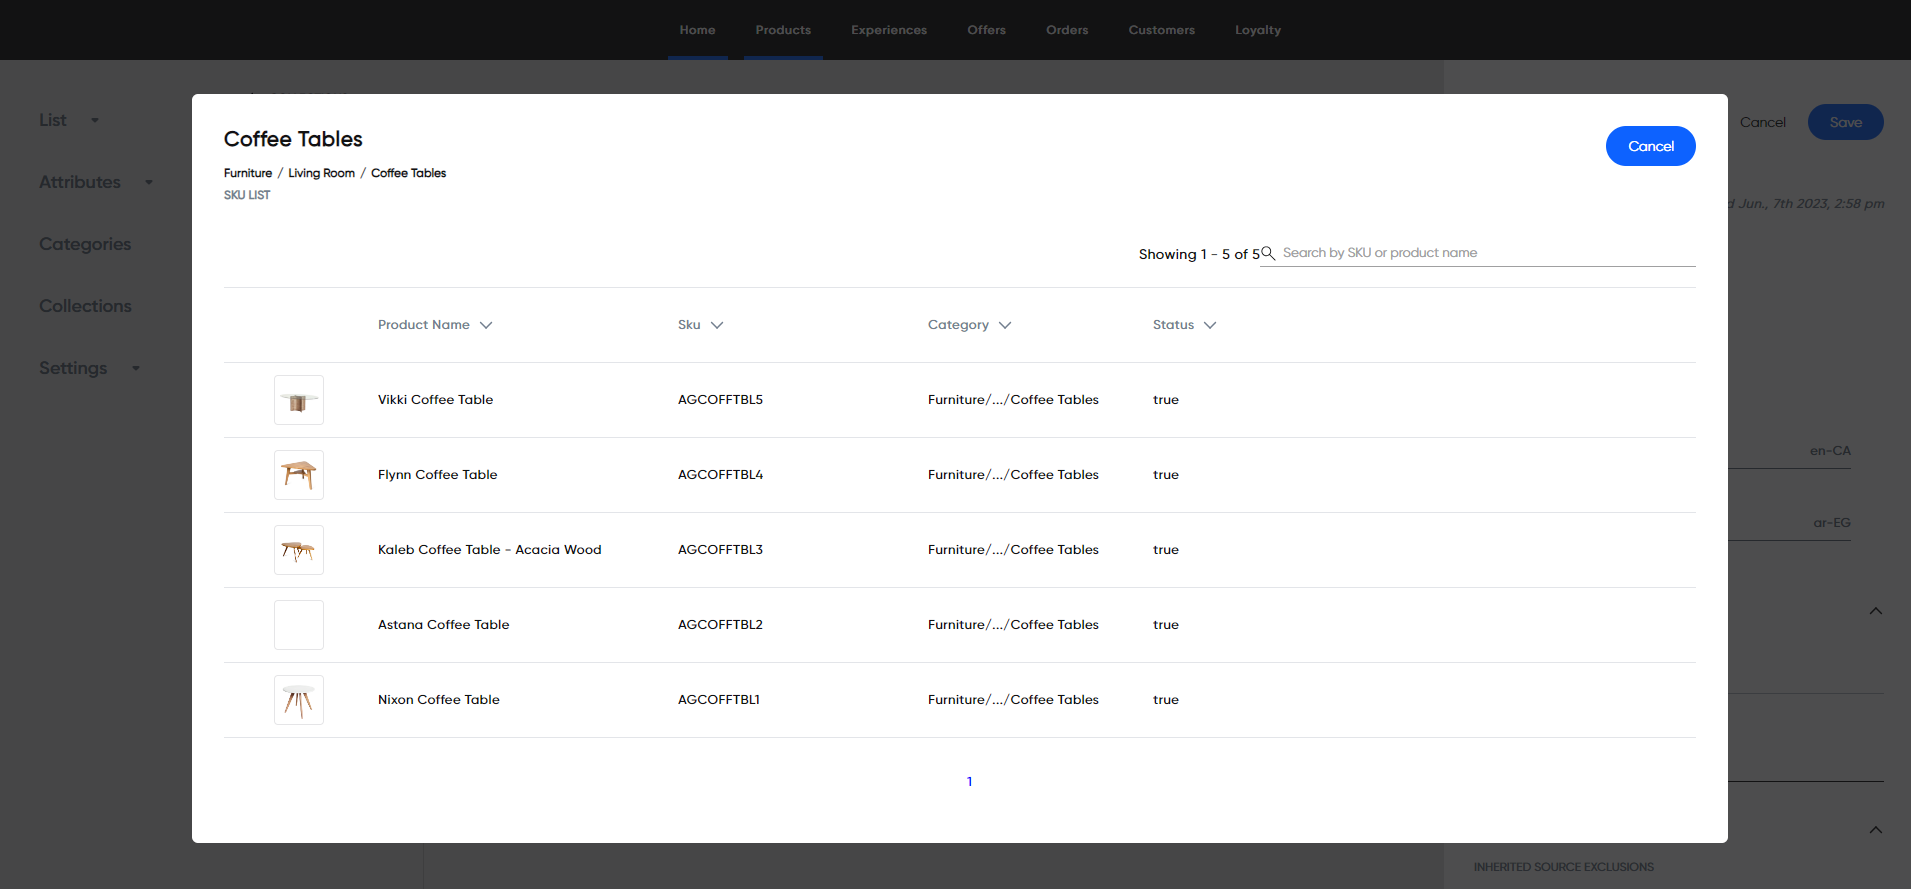Click SKU AGCOFFTBL4
This screenshot has height=889, width=1911.
pos(720,475)
